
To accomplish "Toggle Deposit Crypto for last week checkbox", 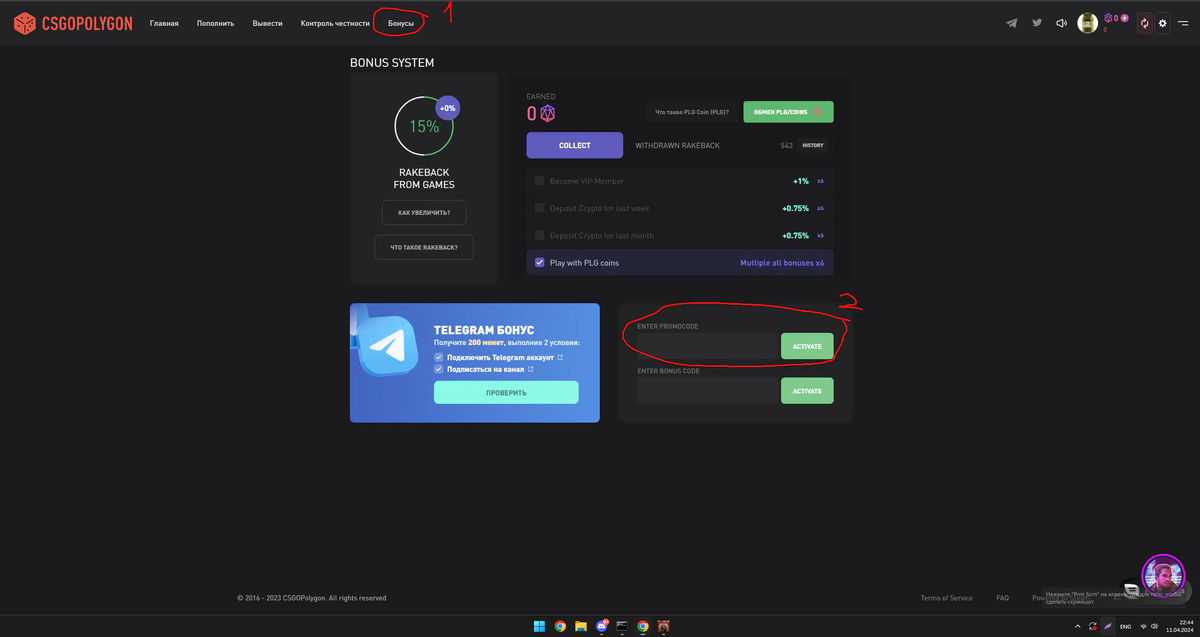I will coord(539,208).
